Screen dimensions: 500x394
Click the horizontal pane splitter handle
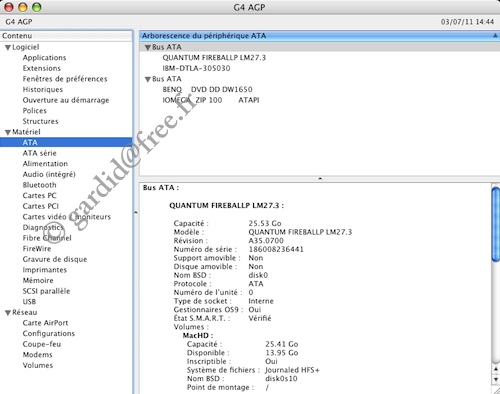tap(320, 179)
